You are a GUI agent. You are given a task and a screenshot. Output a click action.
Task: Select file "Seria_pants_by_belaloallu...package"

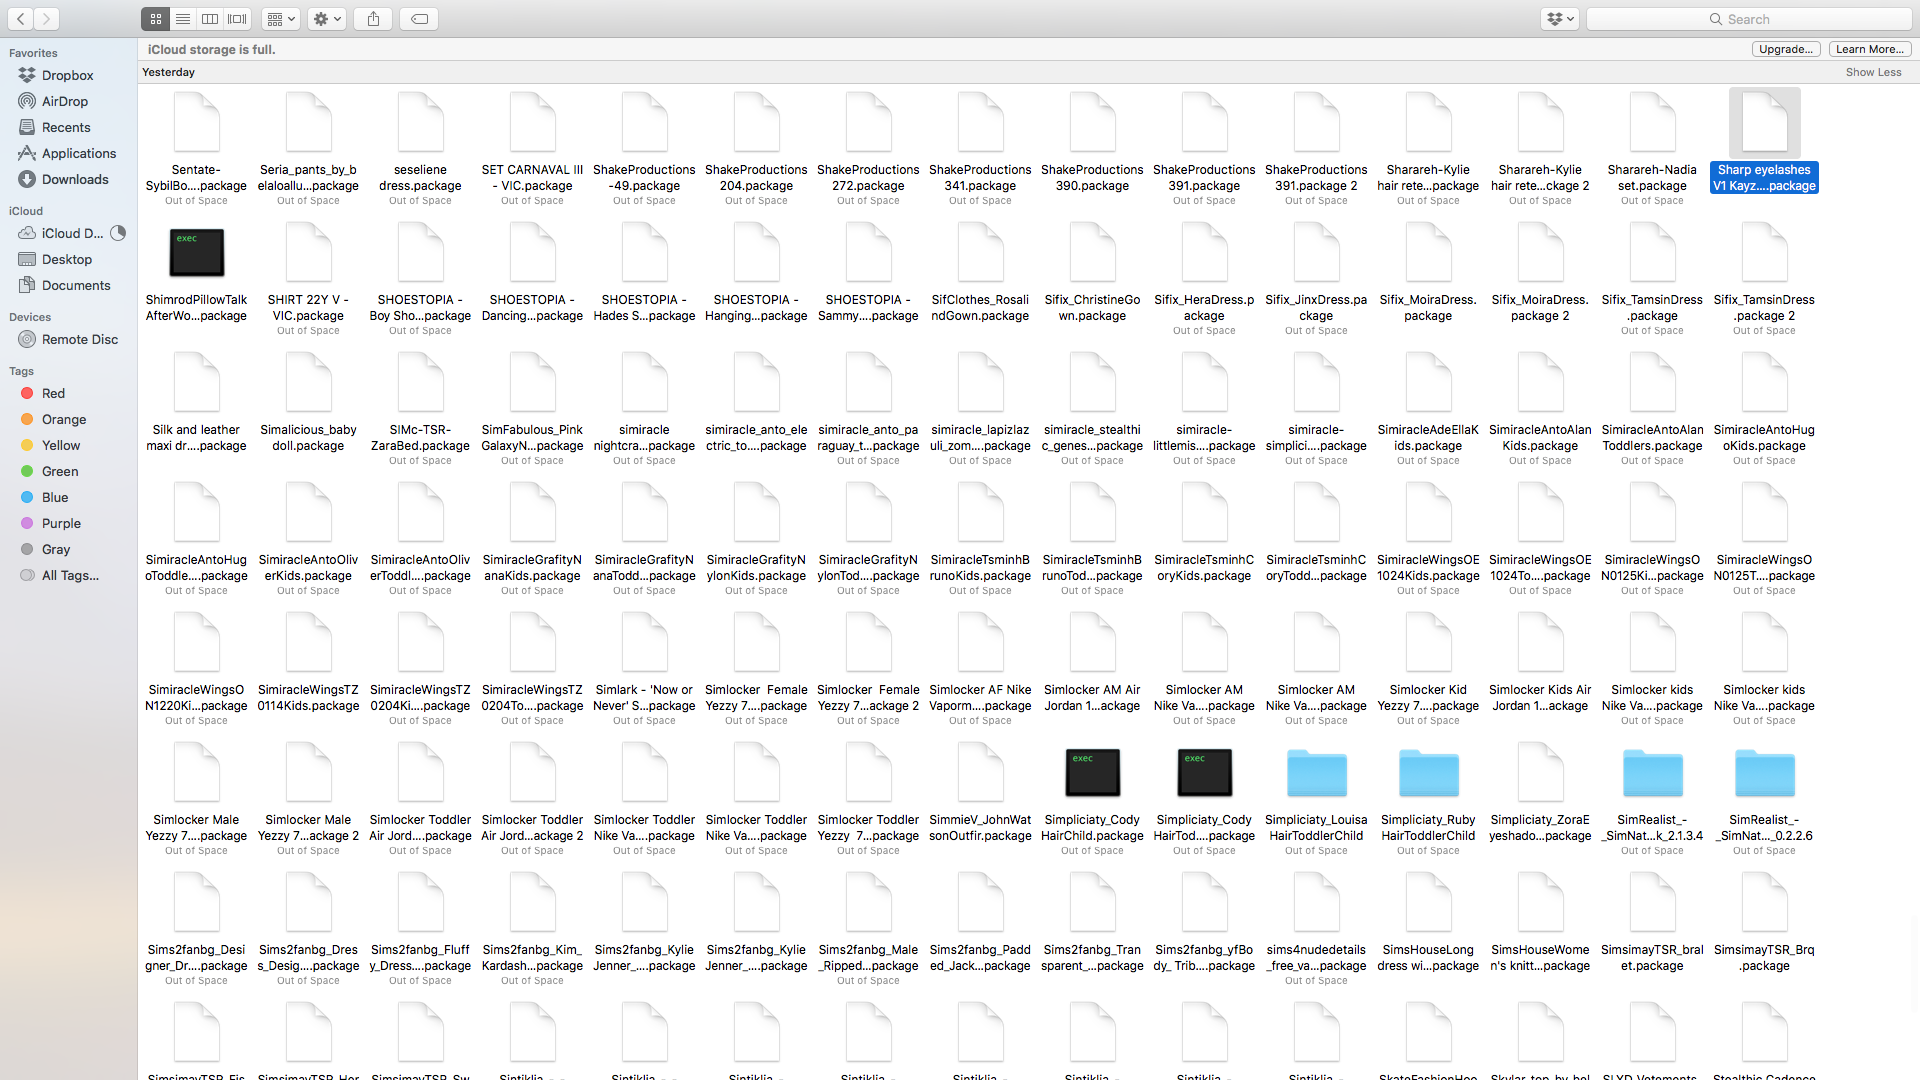pos(309,122)
